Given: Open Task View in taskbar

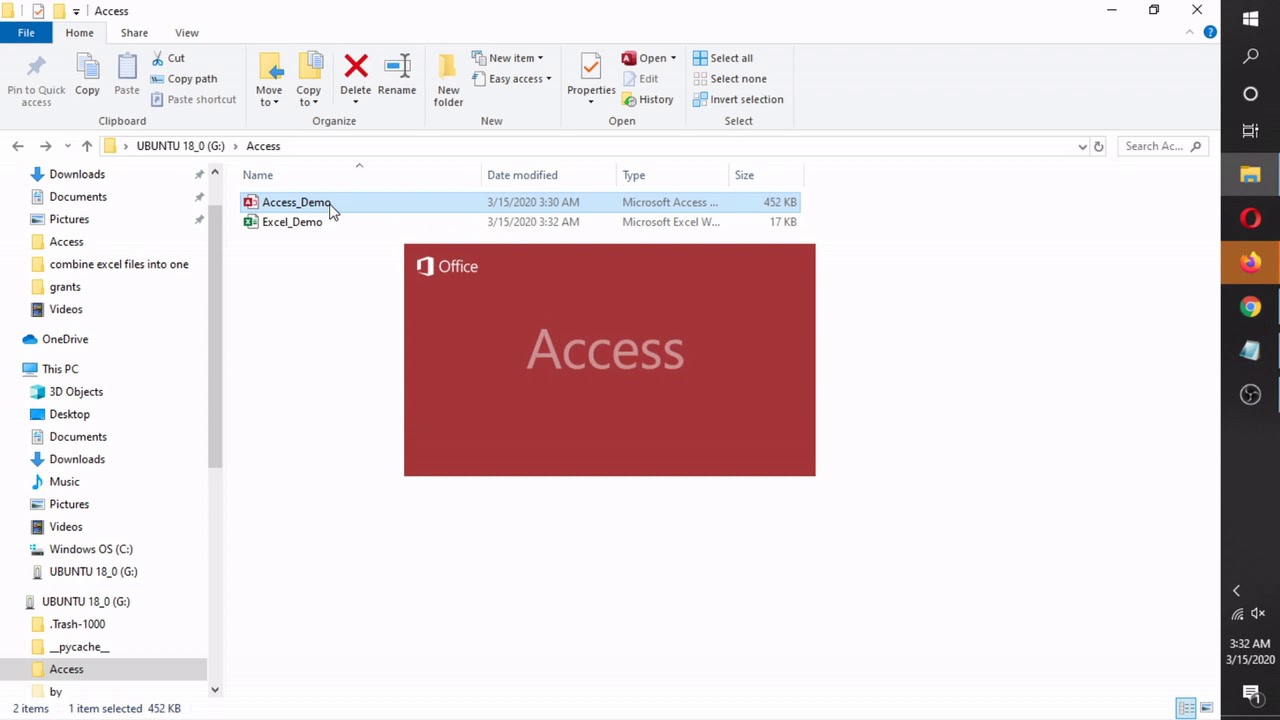Looking at the screenshot, I should click(x=1250, y=131).
